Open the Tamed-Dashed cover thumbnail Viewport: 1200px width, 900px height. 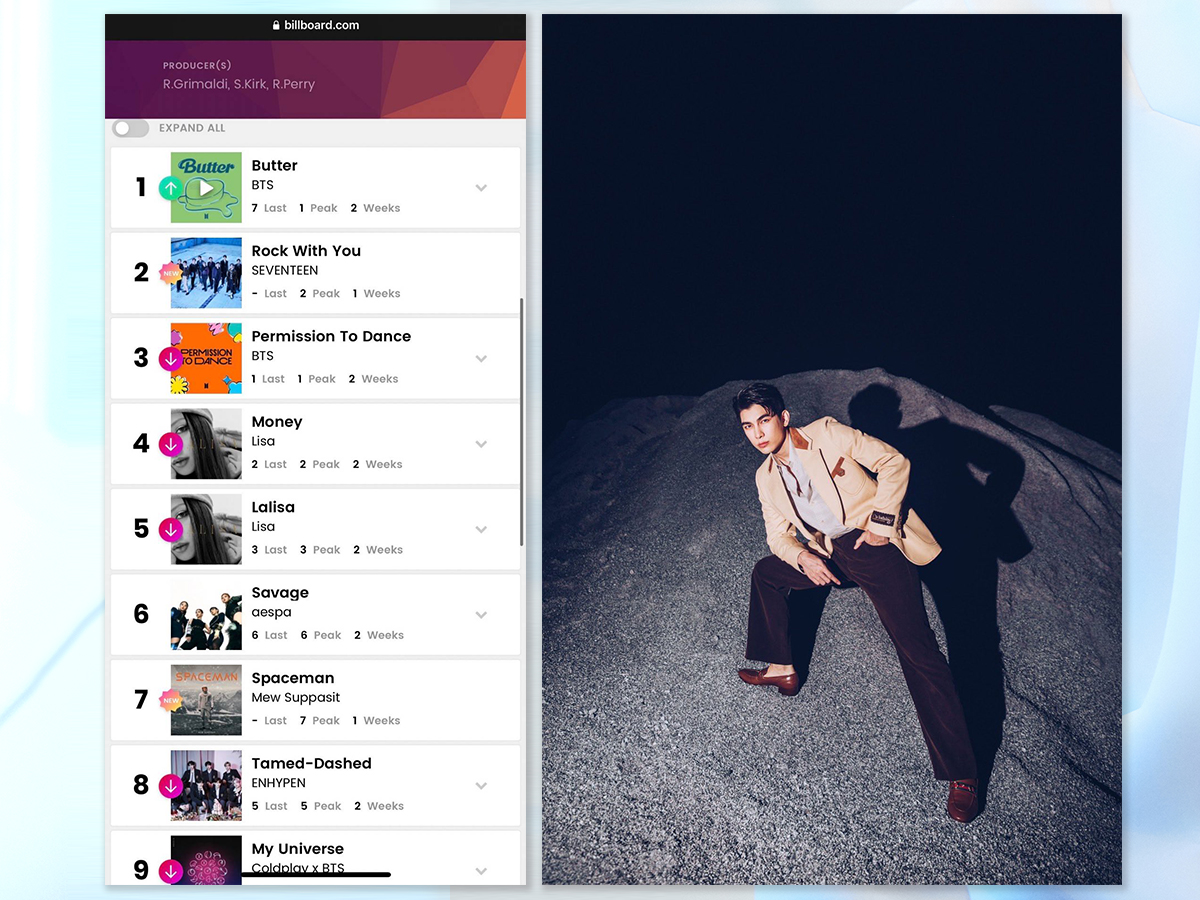206,785
